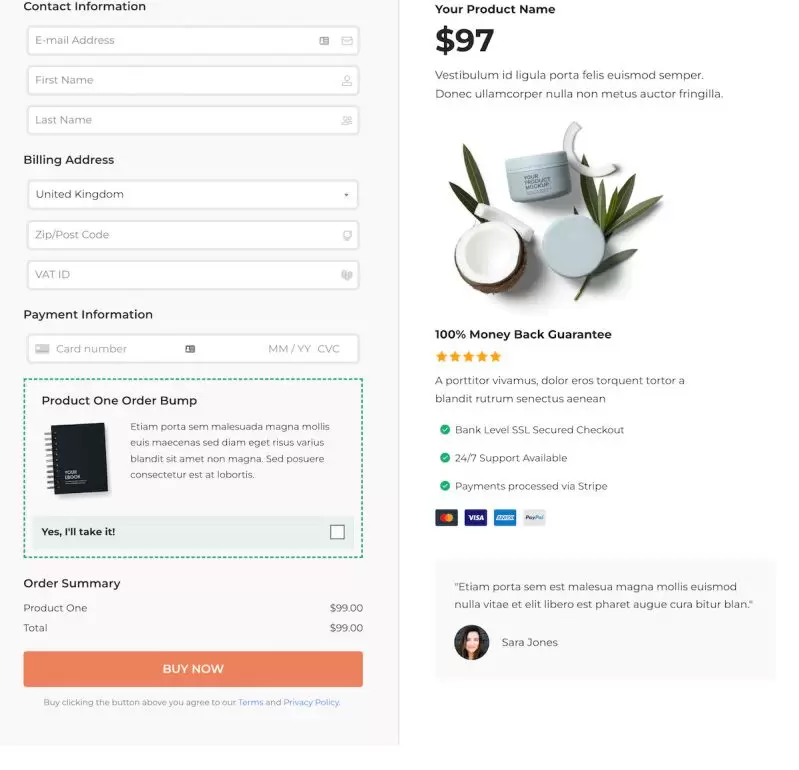799x770 pixels.
Task: Click the people icon in Last Name field
Action: (347, 121)
